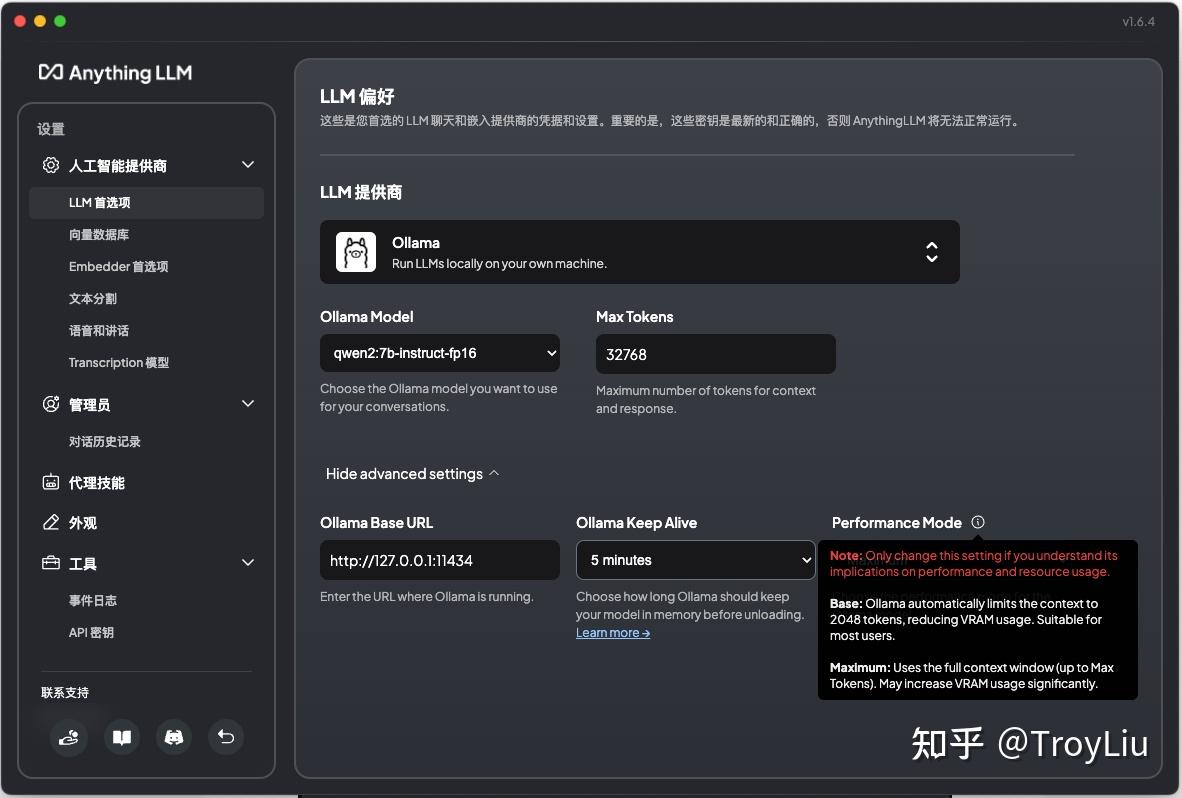Open Transcription 模型 settings
The image size is (1182, 798).
[118, 362]
